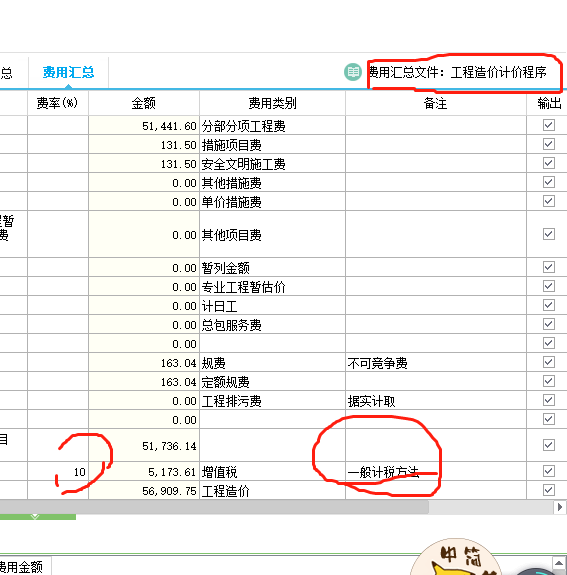The image size is (567, 575).
Task: Switch to the 费用汇总 tab
Action: pos(68,72)
